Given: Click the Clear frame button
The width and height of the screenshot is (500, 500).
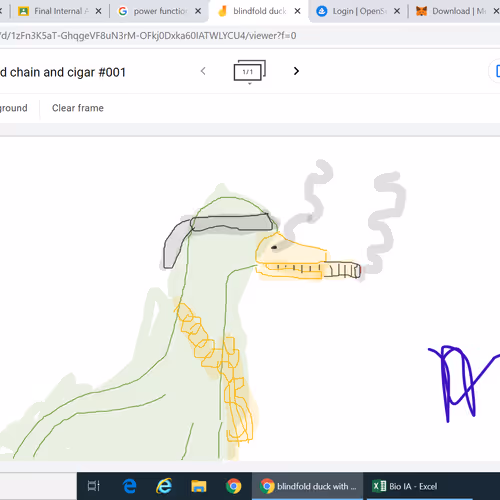Looking at the screenshot, I should (78, 108).
